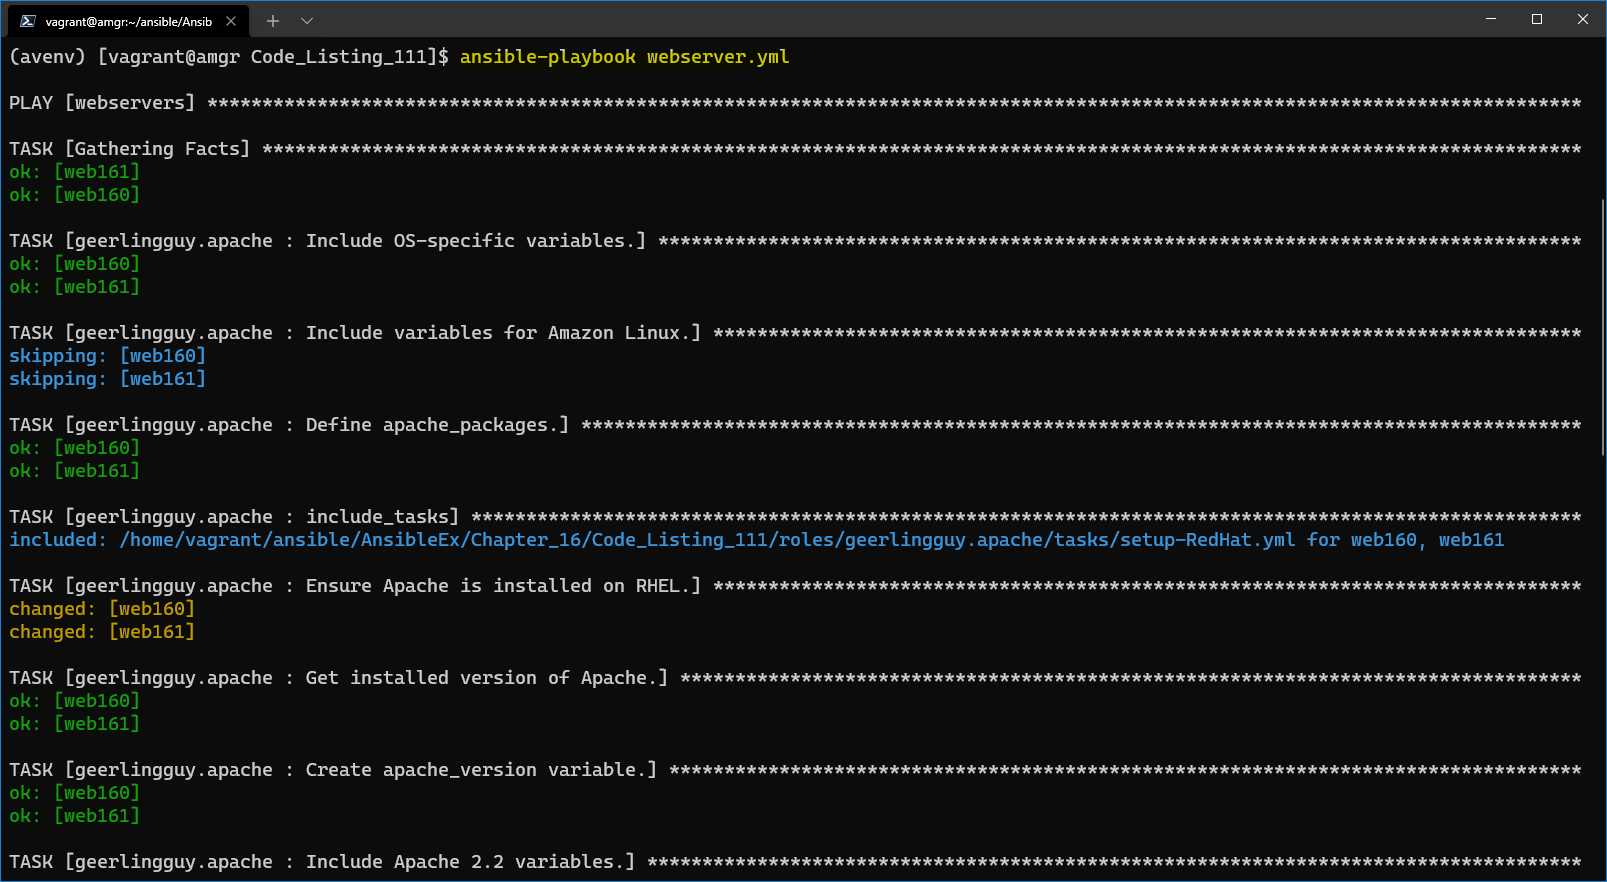
Task: Click the Define apache_packages task line
Action: click(x=795, y=425)
